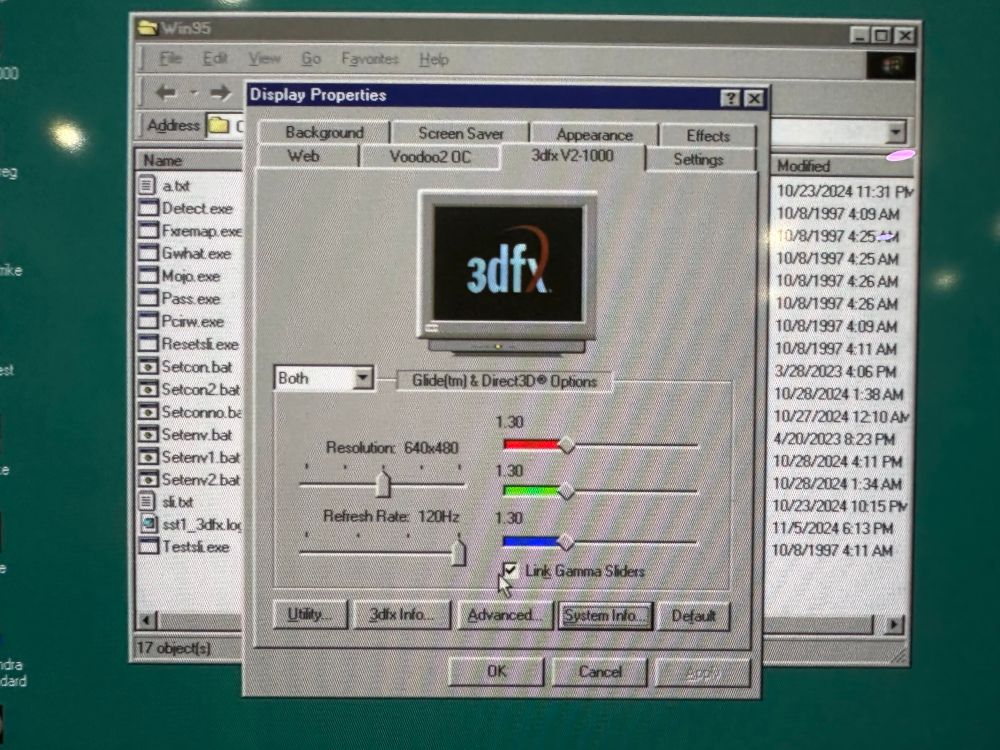Open the Help menu
The width and height of the screenshot is (1000, 750).
click(434, 60)
